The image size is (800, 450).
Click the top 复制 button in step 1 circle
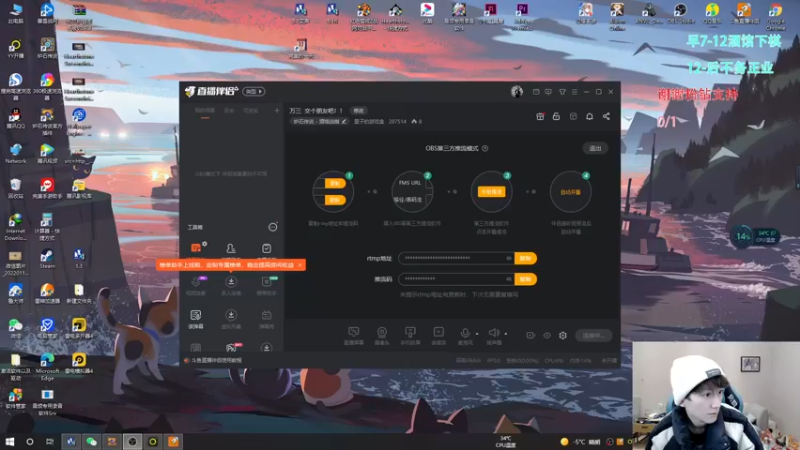click(x=335, y=183)
